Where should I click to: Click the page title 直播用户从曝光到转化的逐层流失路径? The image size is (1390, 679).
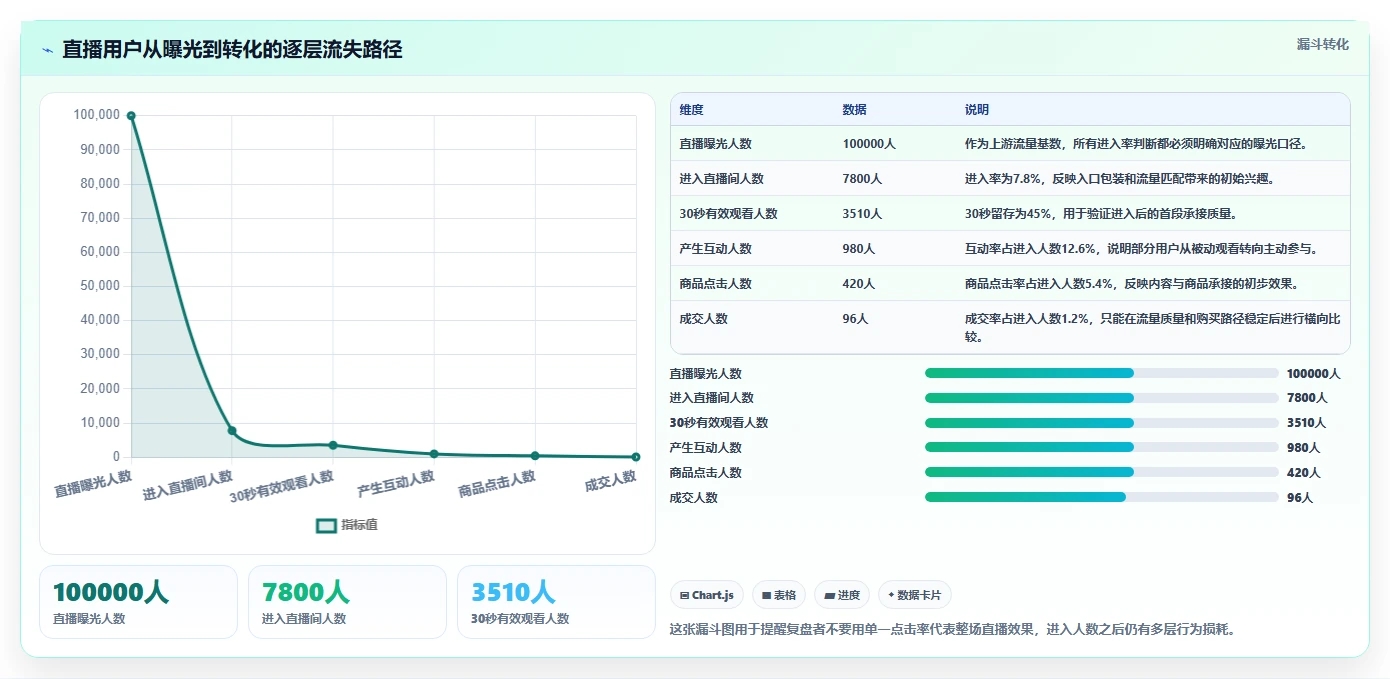pyautogui.click(x=232, y=49)
